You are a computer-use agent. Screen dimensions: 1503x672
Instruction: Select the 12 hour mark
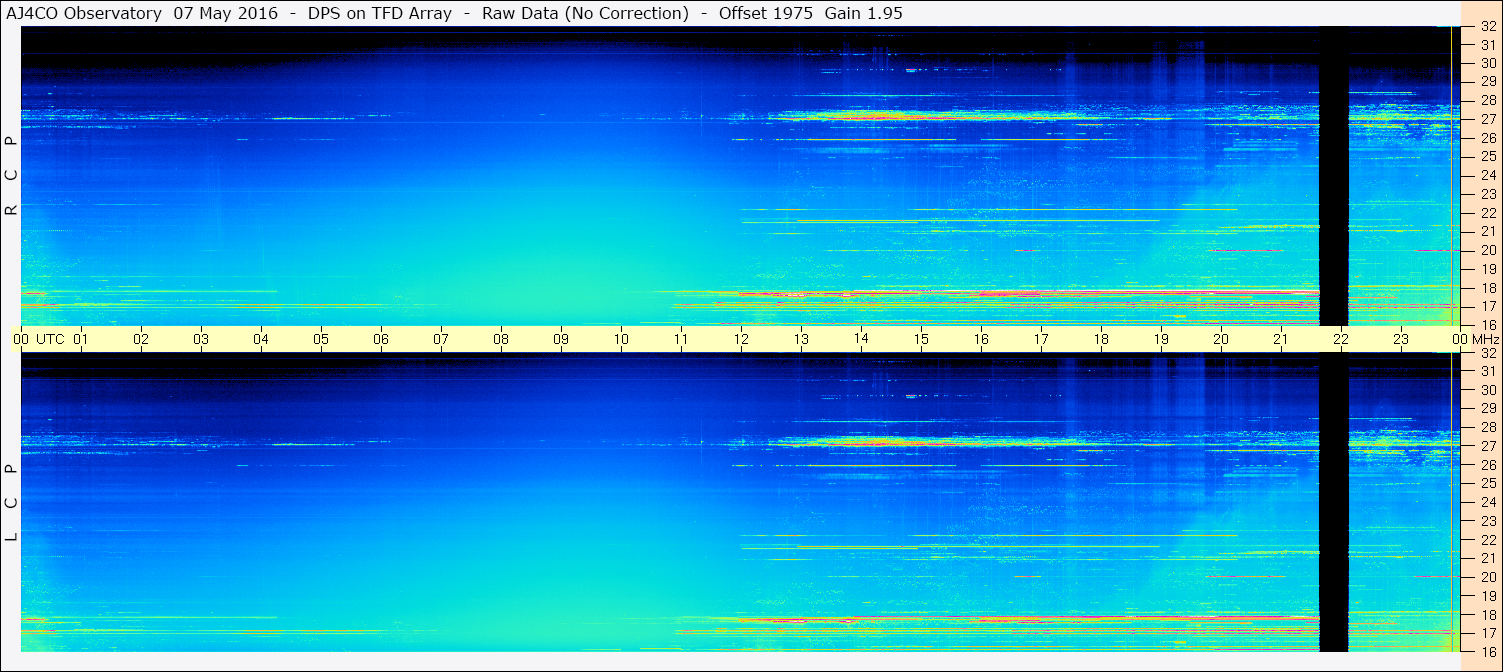point(741,339)
